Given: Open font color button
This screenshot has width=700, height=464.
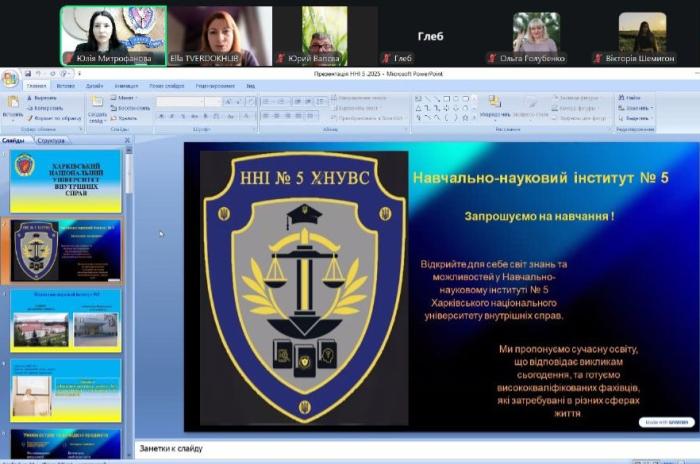Looking at the screenshot, I should coord(246,116).
